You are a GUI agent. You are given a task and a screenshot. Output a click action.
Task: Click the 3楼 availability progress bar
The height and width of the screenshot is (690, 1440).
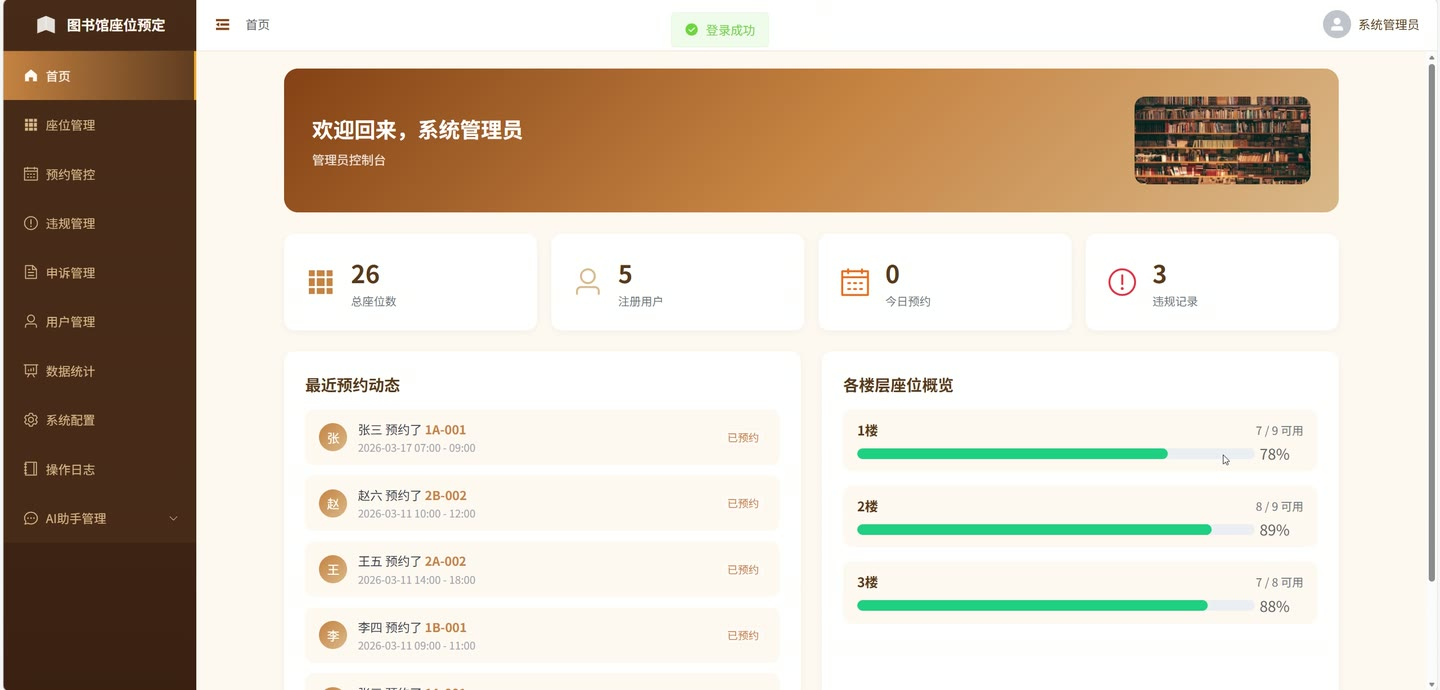click(1055, 606)
